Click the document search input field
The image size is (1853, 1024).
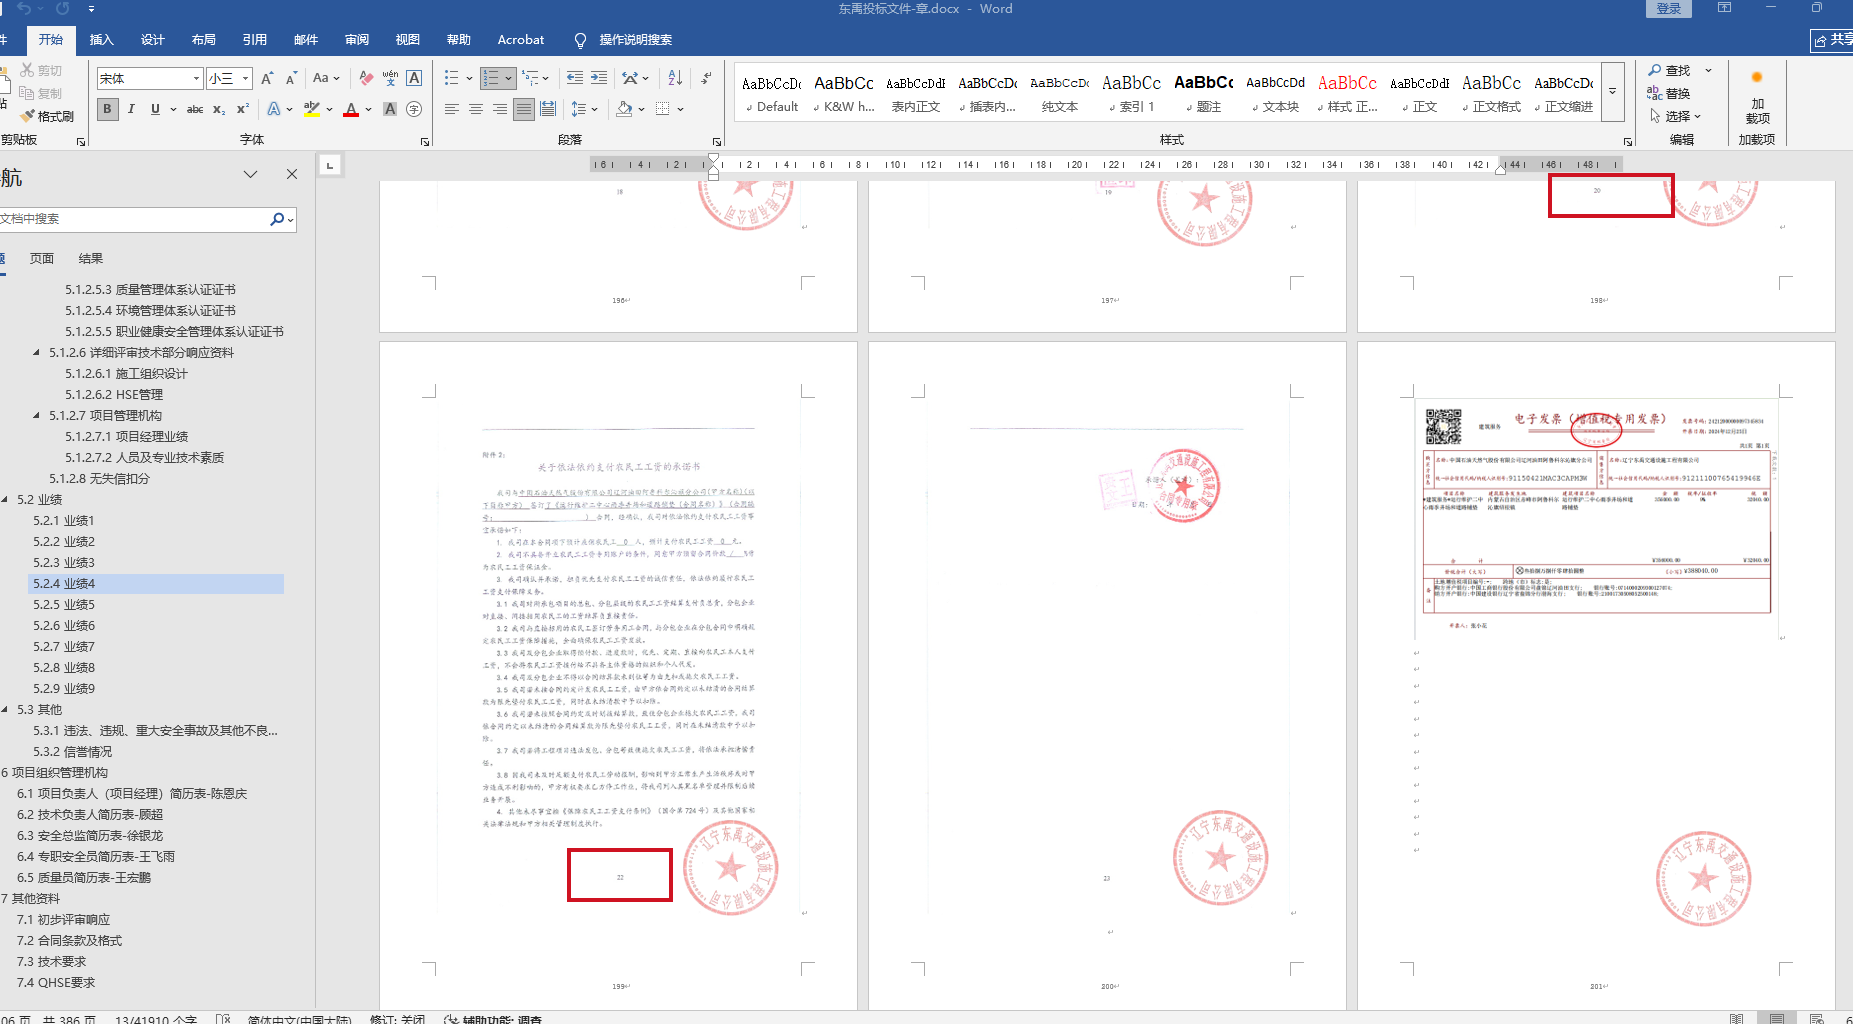tap(134, 219)
